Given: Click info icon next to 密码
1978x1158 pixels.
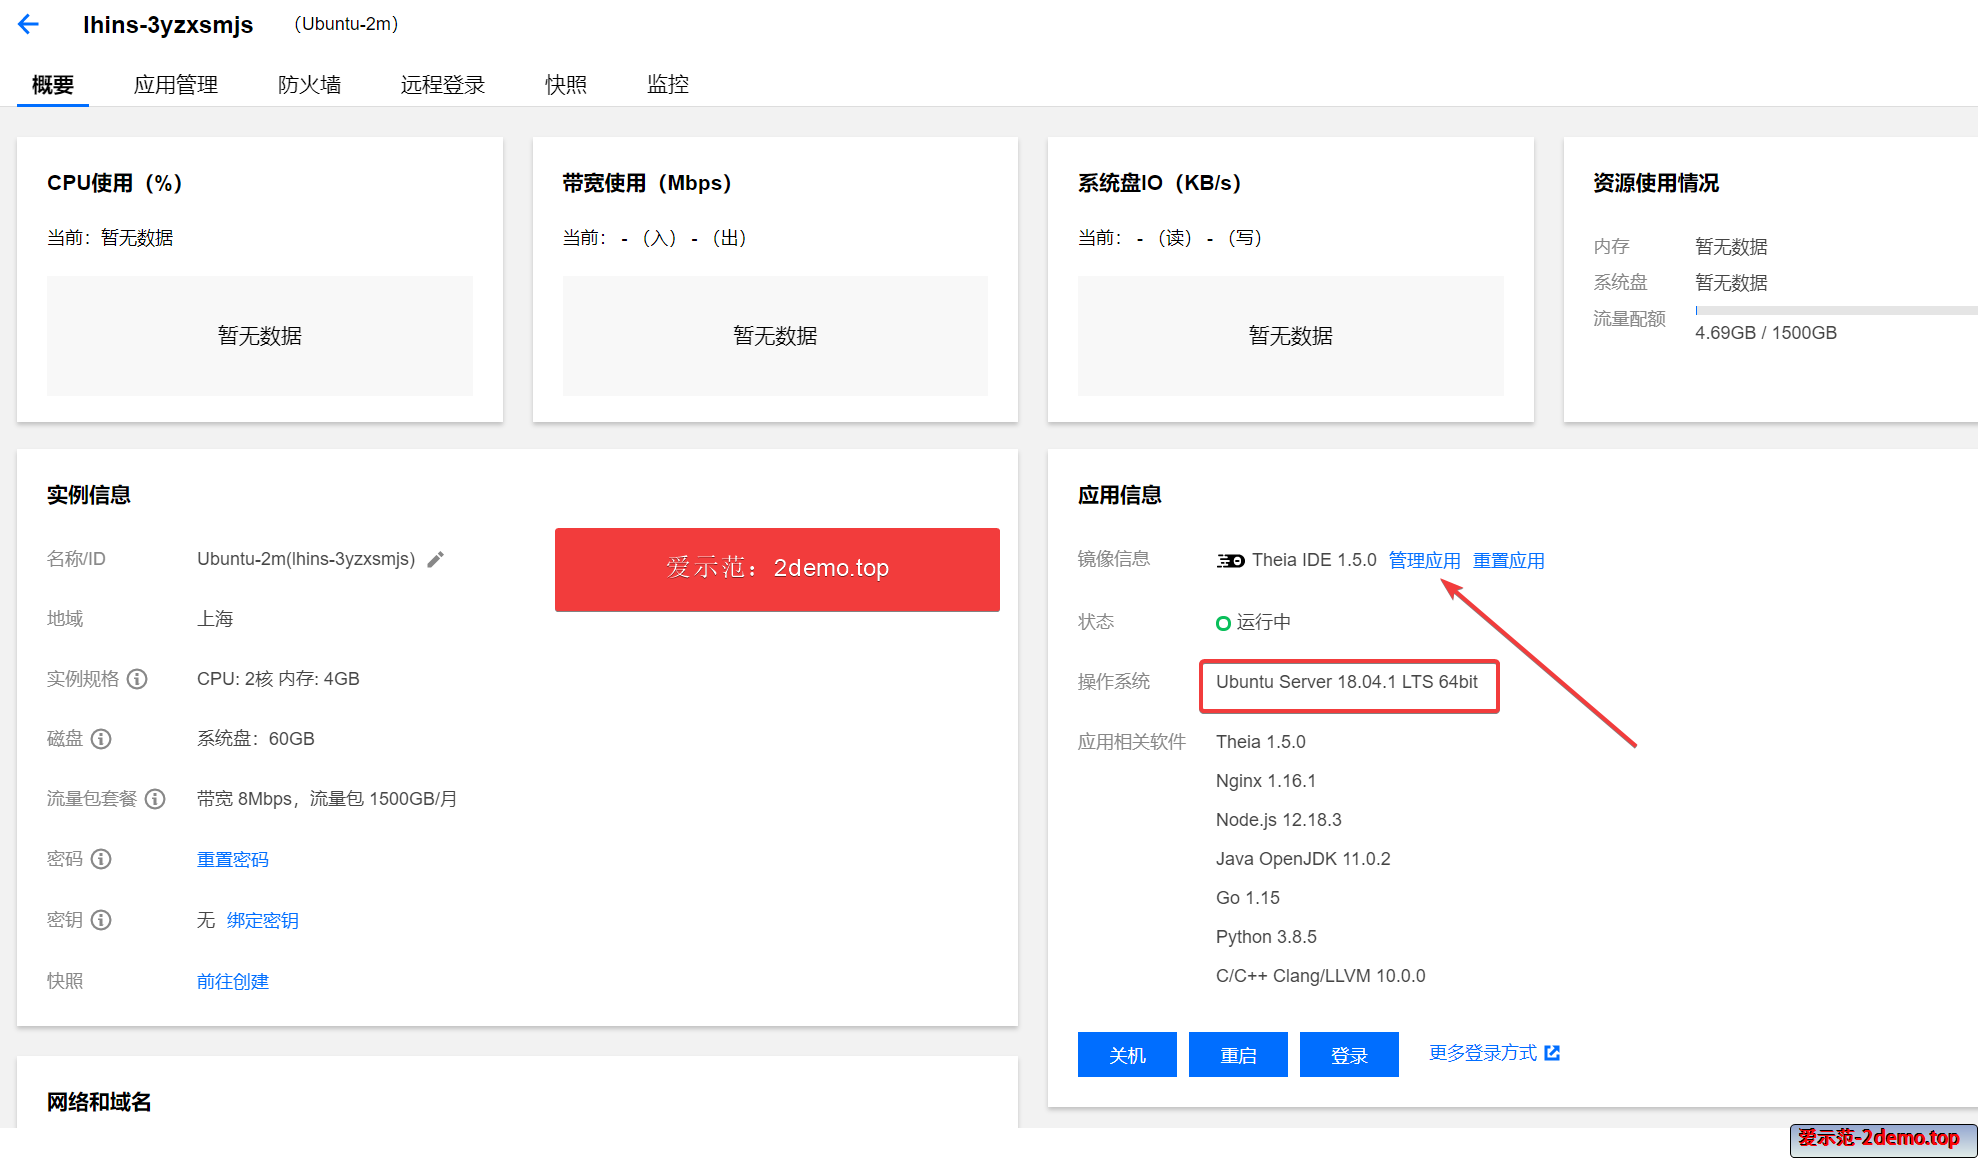Looking at the screenshot, I should [x=101, y=859].
